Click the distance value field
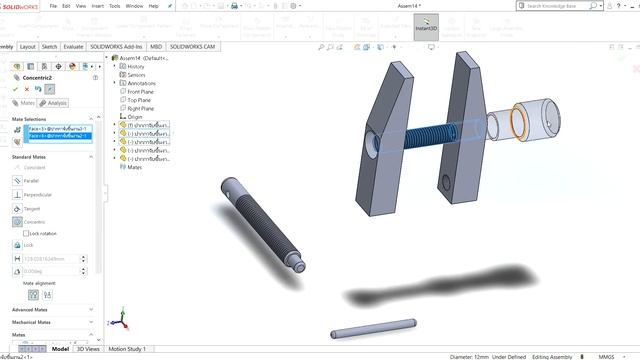Viewport: 640px width, 360px height. pyautogui.click(x=51, y=259)
